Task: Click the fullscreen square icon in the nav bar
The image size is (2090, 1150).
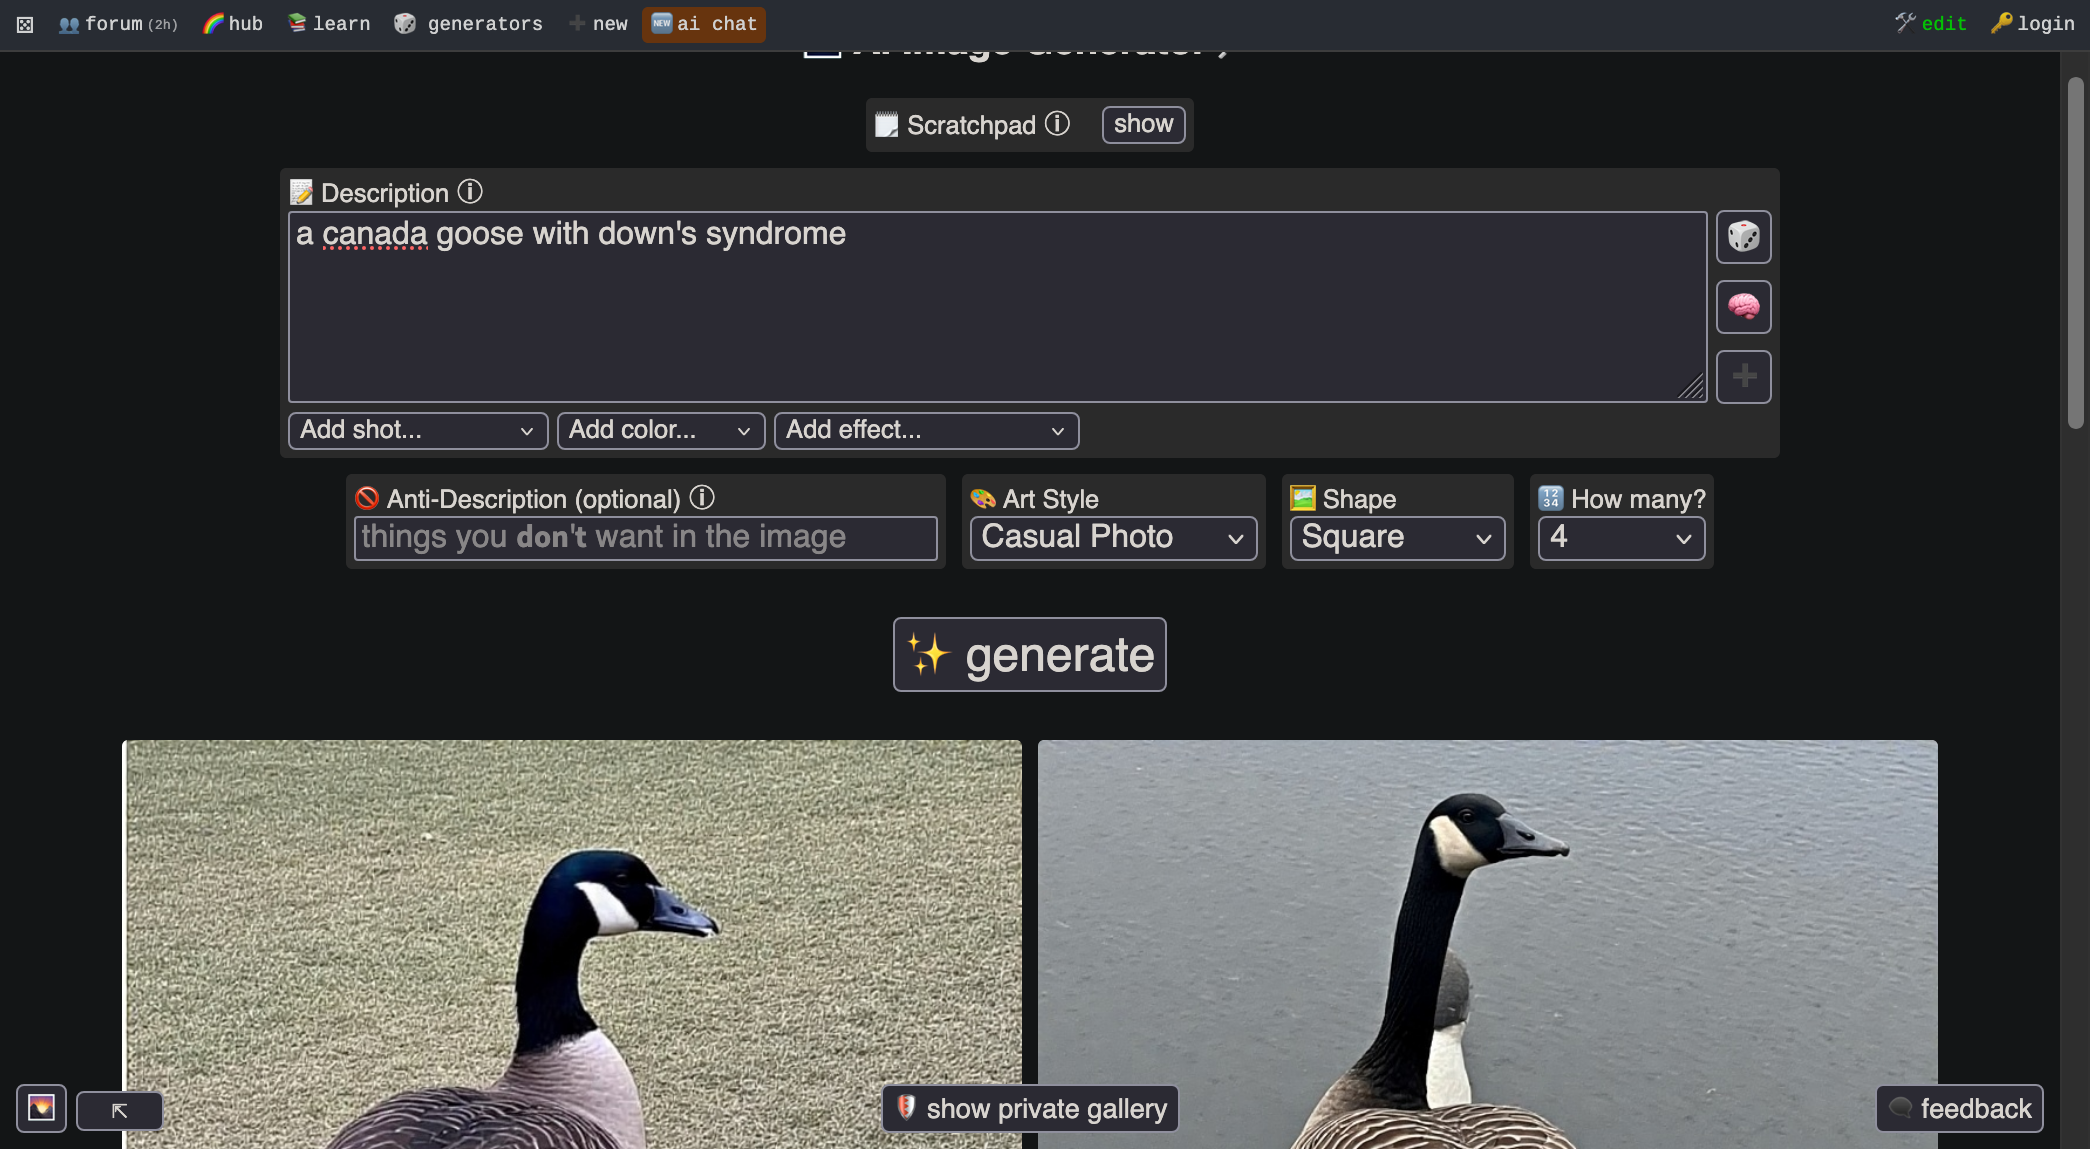Action: pos(25,24)
